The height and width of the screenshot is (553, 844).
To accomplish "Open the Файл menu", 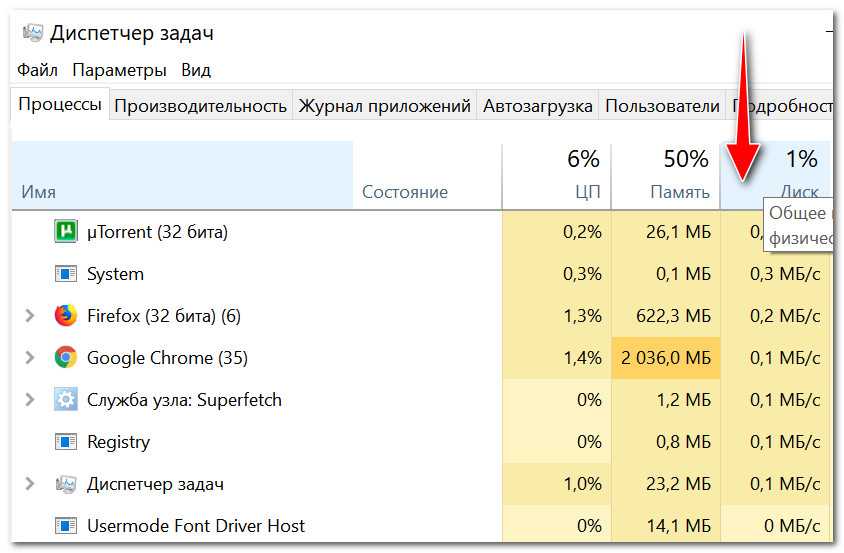I will point(37,70).
